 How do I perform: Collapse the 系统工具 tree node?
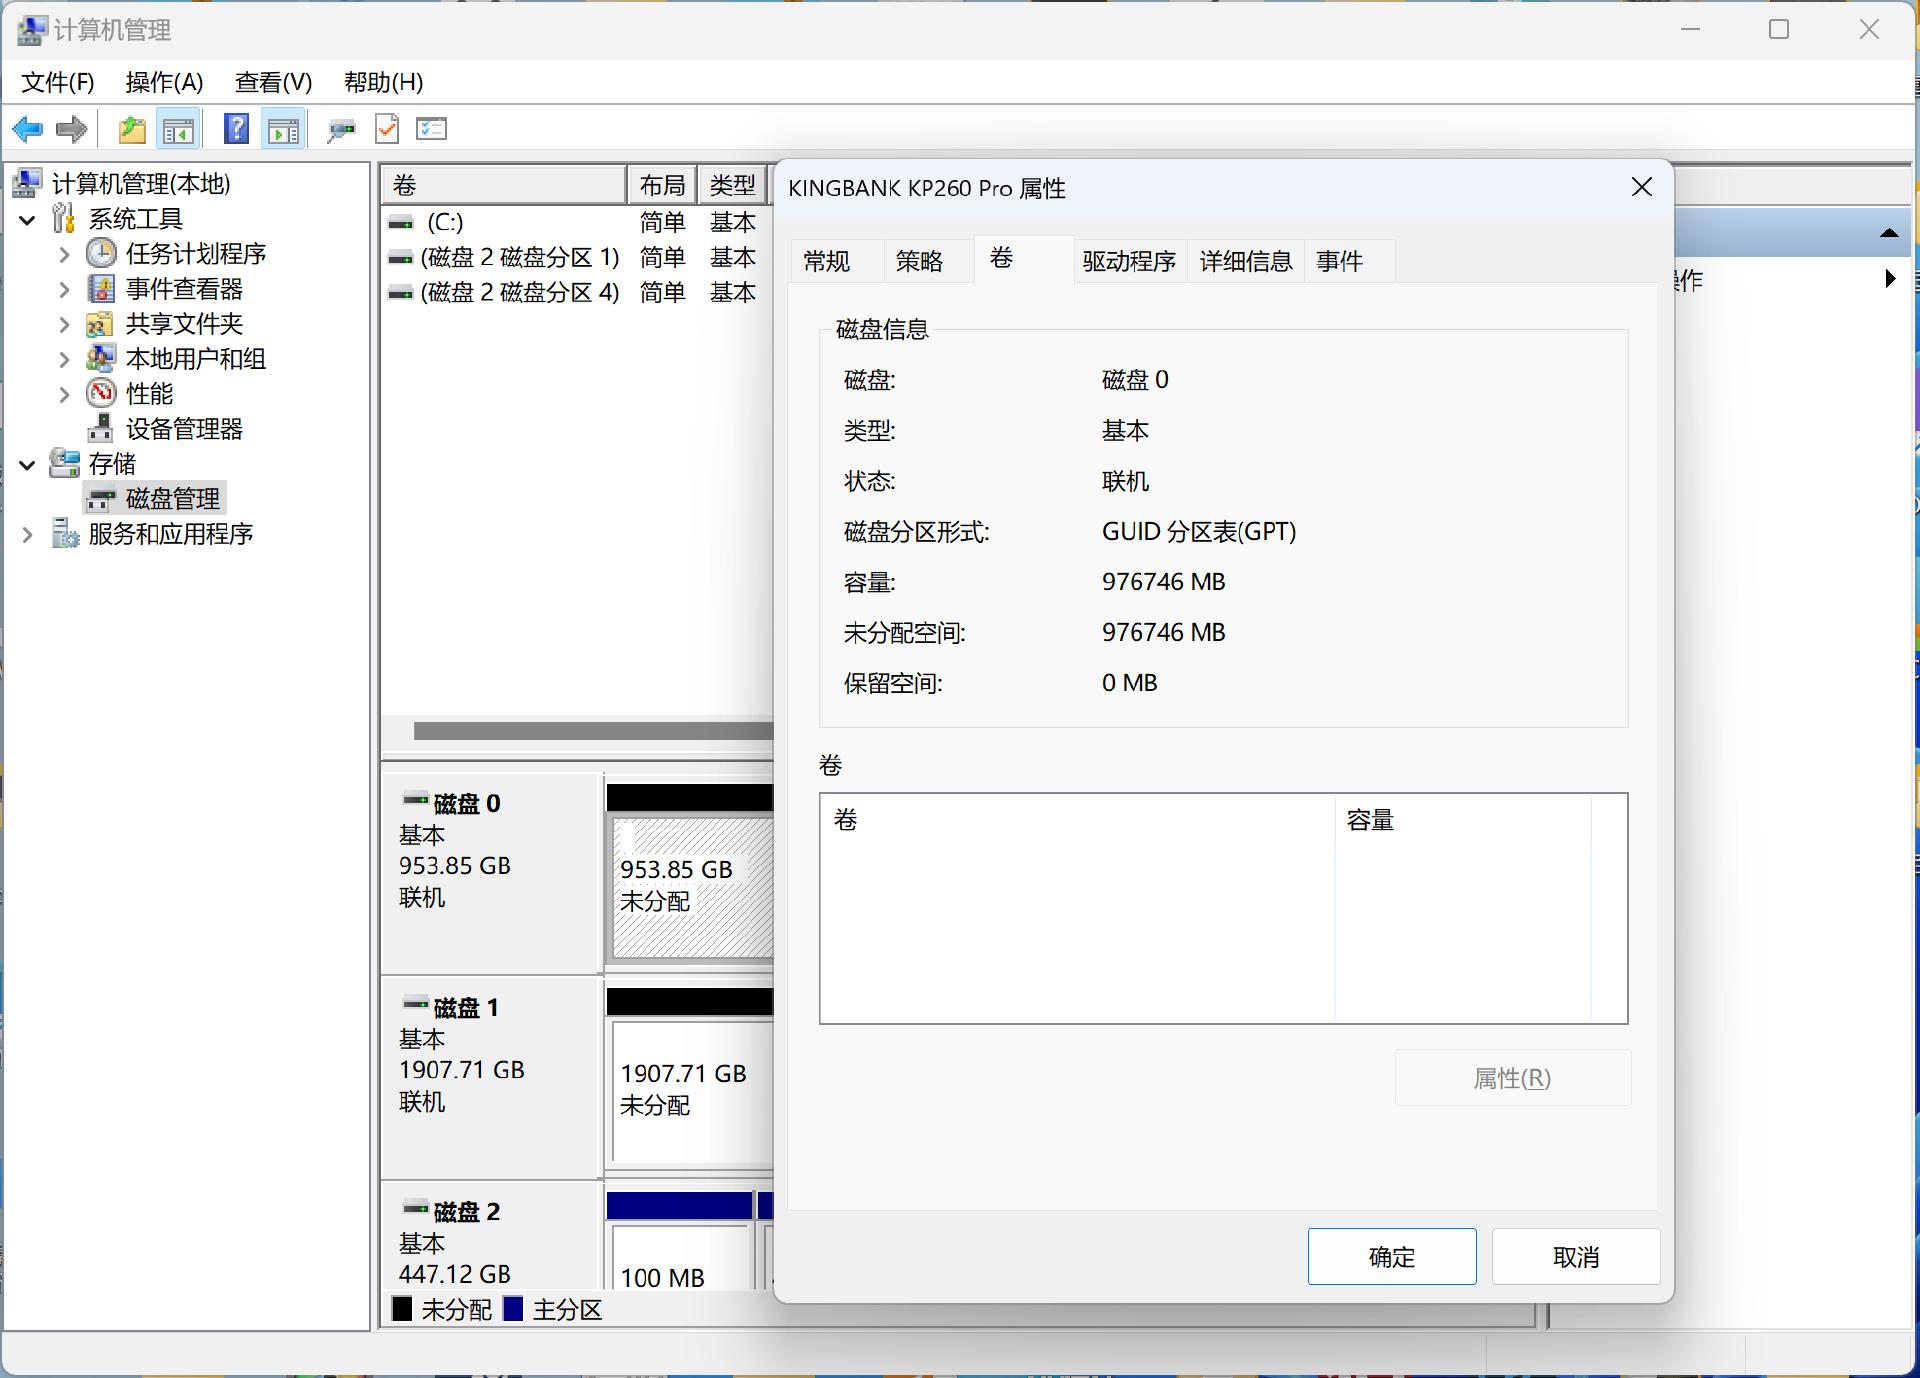[27, 219]
